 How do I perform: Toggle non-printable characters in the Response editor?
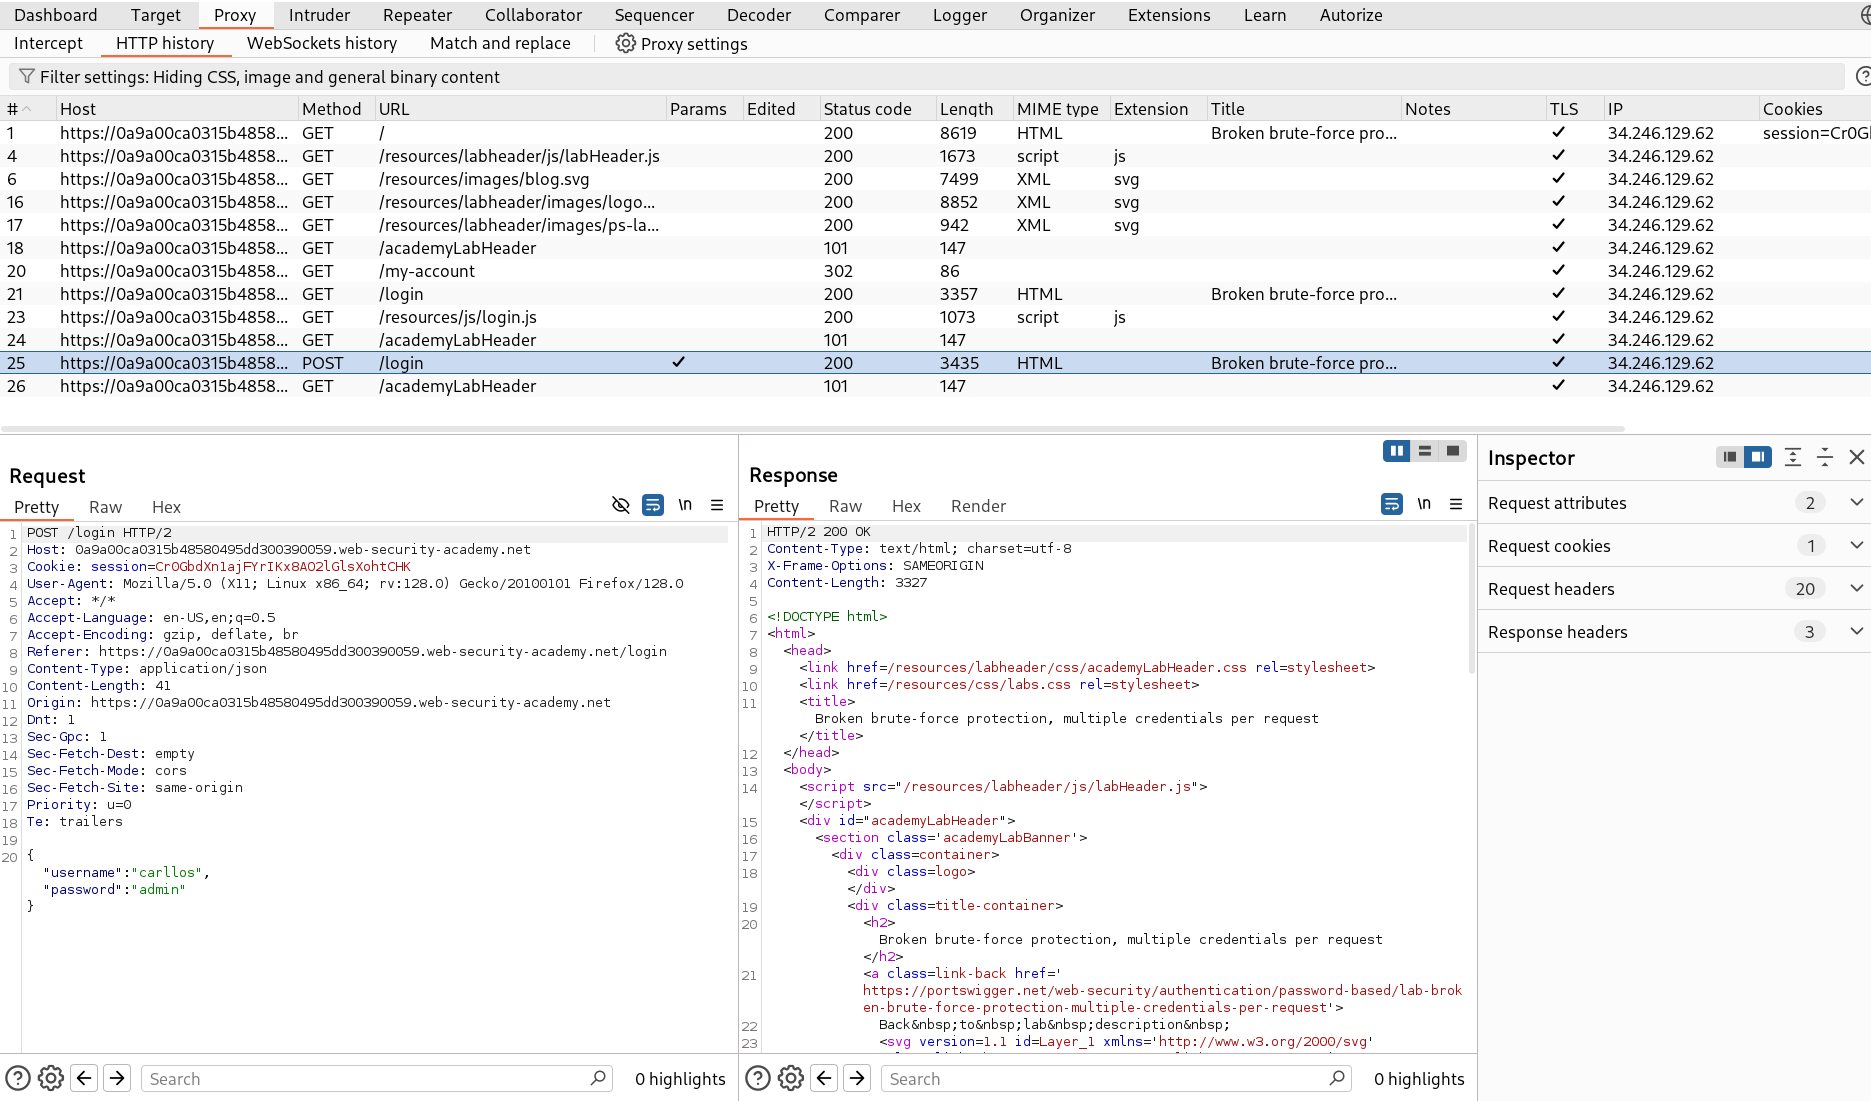(x=1424, y=504)
